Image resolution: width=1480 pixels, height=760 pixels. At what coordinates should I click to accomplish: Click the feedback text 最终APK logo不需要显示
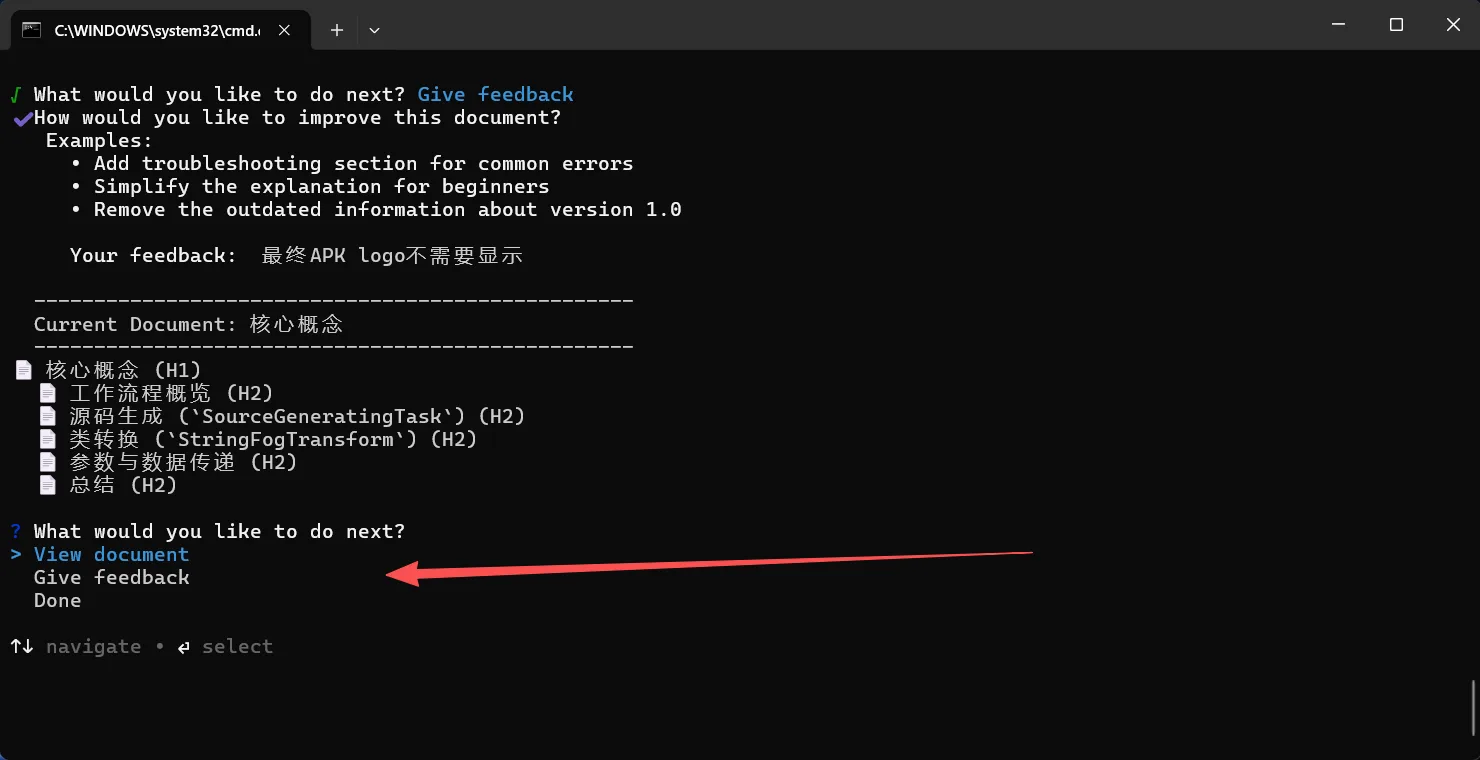tap(392, 255)
